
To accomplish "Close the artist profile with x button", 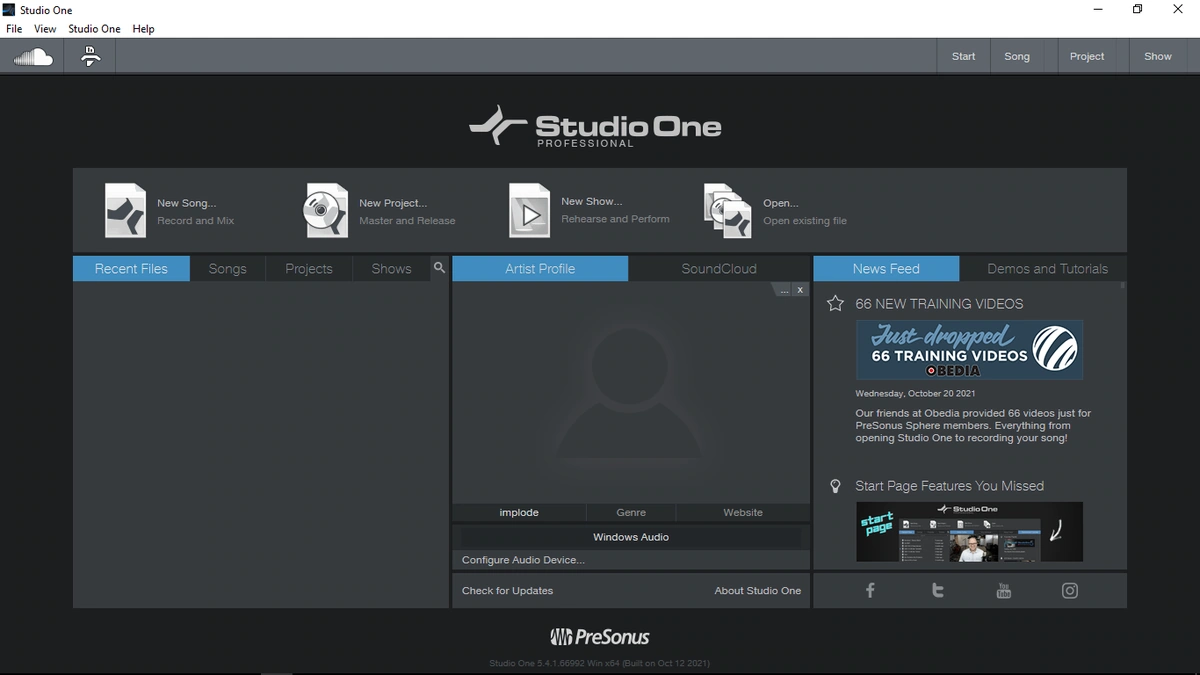I will pos(800,290).
